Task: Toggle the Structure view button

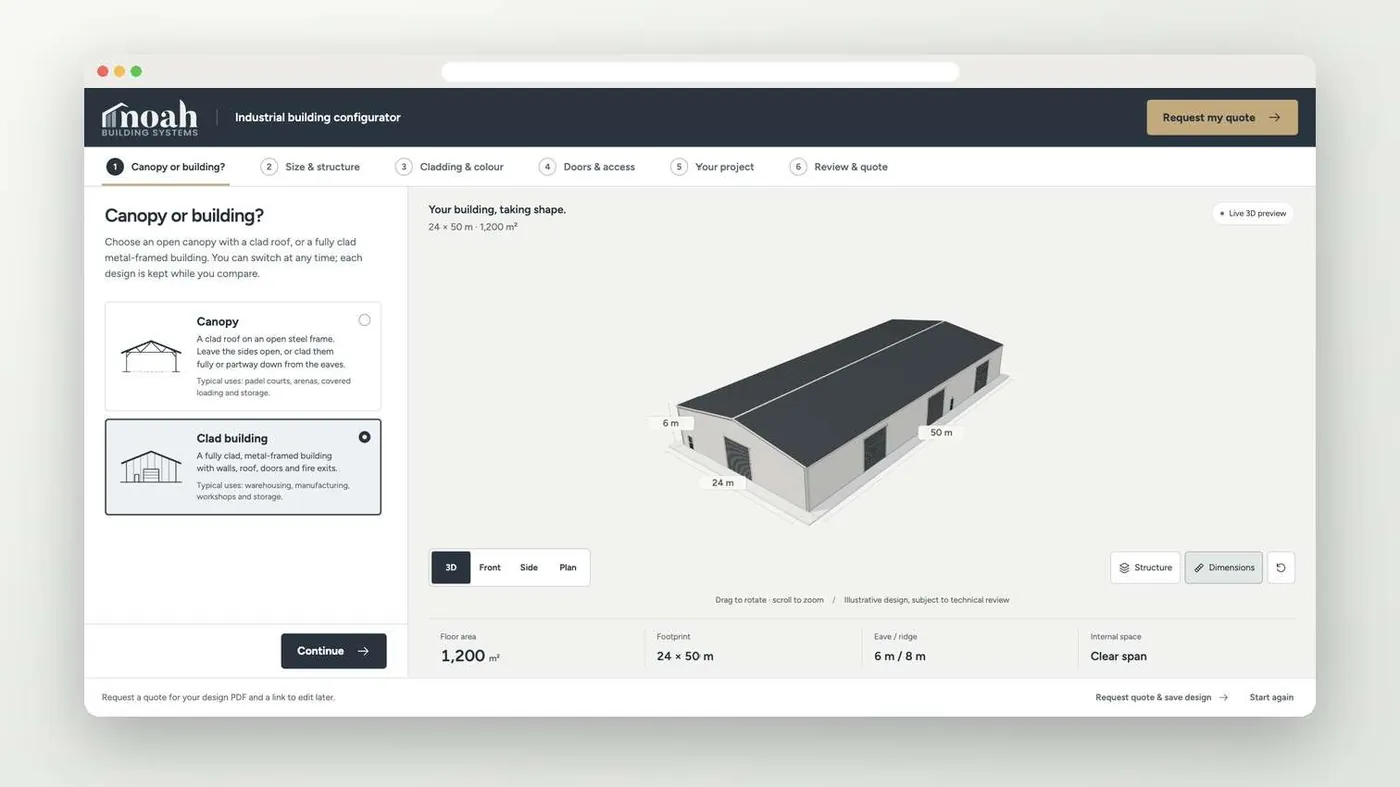Action: pyautogui.click(x=1145, y=568)
